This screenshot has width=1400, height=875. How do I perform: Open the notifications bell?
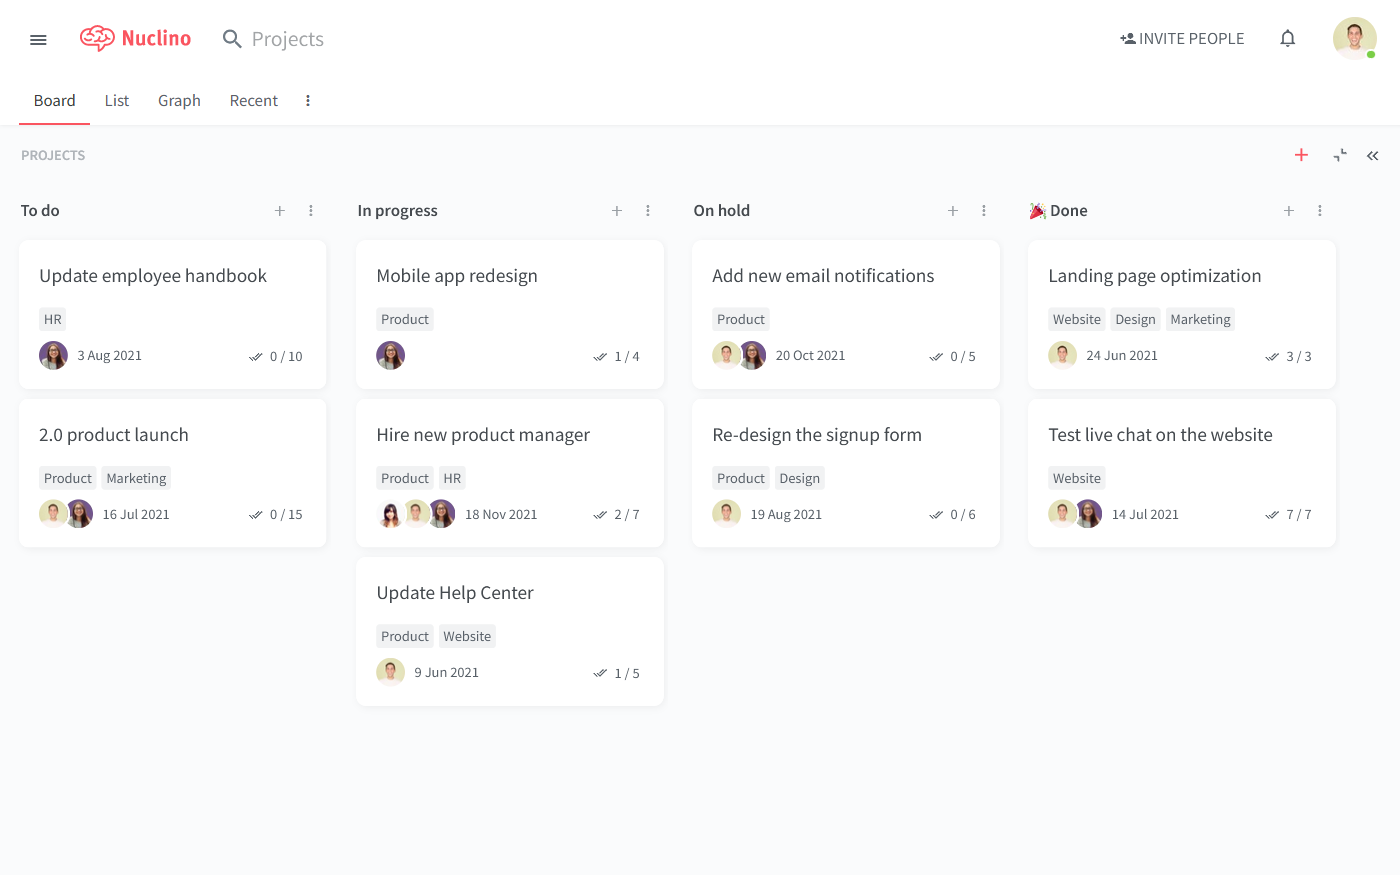coord(1288,39)
